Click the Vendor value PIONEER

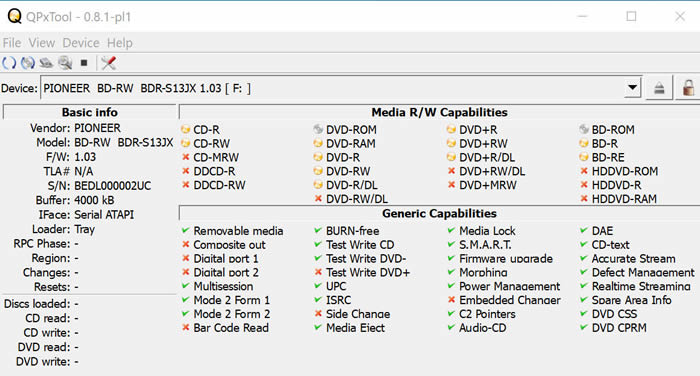tap(97, 128)
